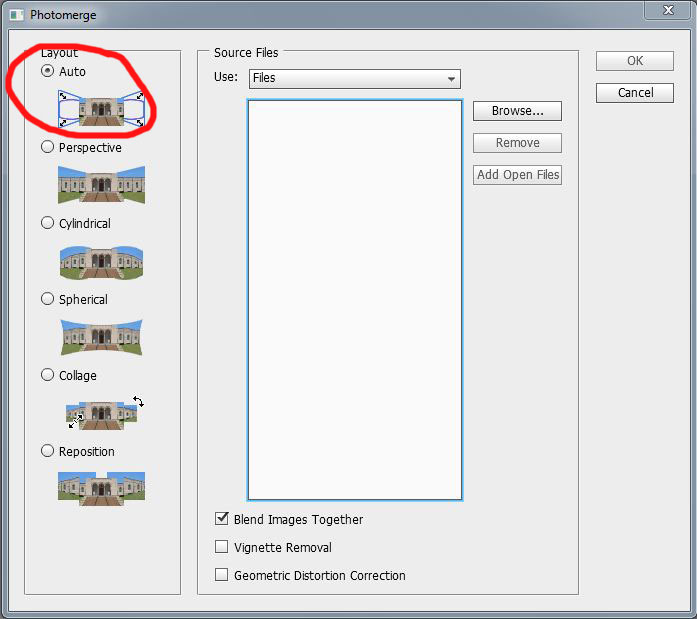Cancel the Photomerge dialog

(635, 93)
